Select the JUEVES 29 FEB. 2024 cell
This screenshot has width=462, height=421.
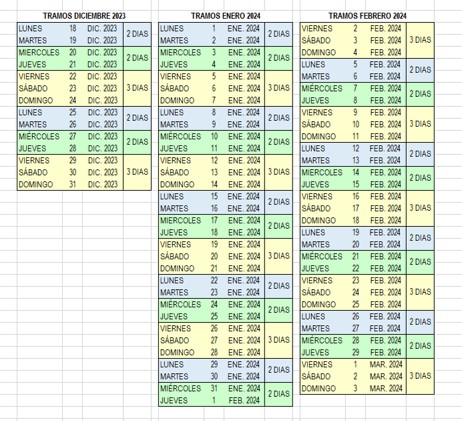coord(353,352)
